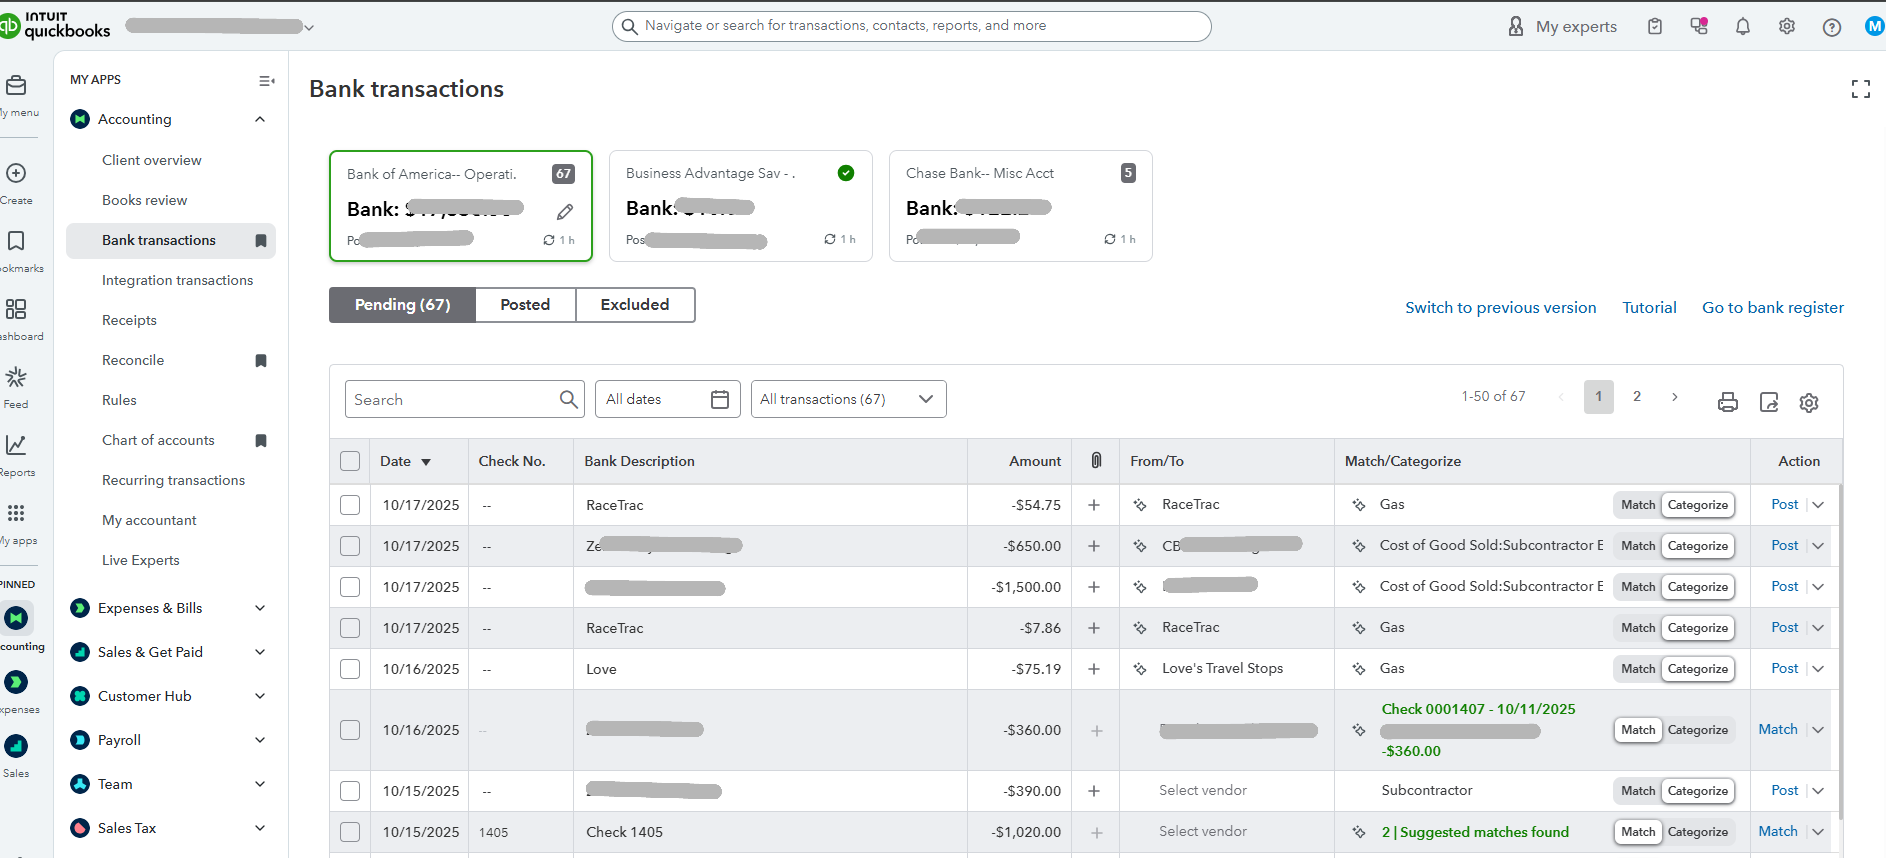Viewport: 1886px width, 858px height.
Task: Expand the Team section
Action: [260, 784]
